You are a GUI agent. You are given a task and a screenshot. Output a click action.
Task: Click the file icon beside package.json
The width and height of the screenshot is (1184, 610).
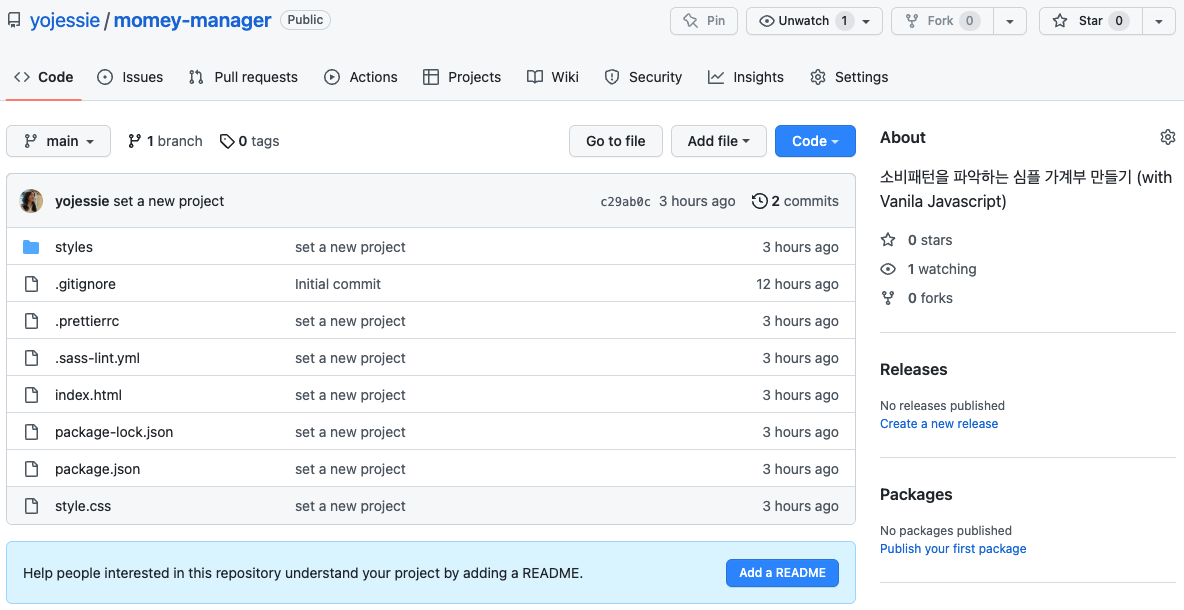click(31, 469)
